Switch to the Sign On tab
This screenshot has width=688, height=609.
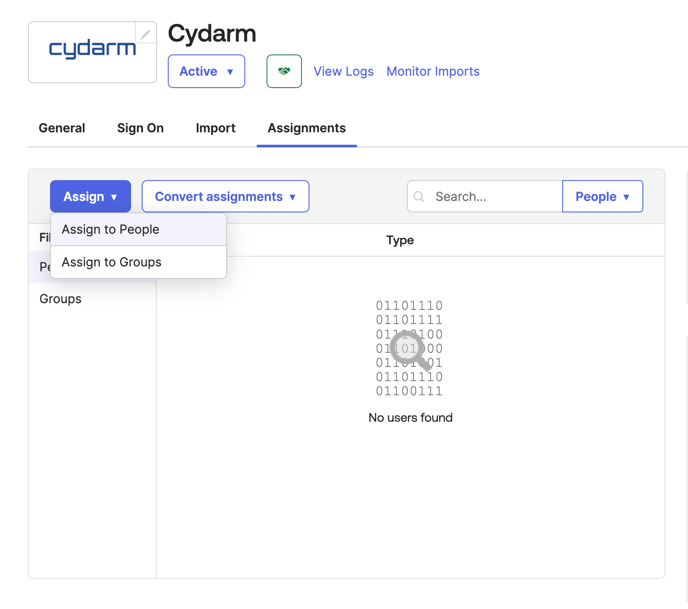click(140, 128)
